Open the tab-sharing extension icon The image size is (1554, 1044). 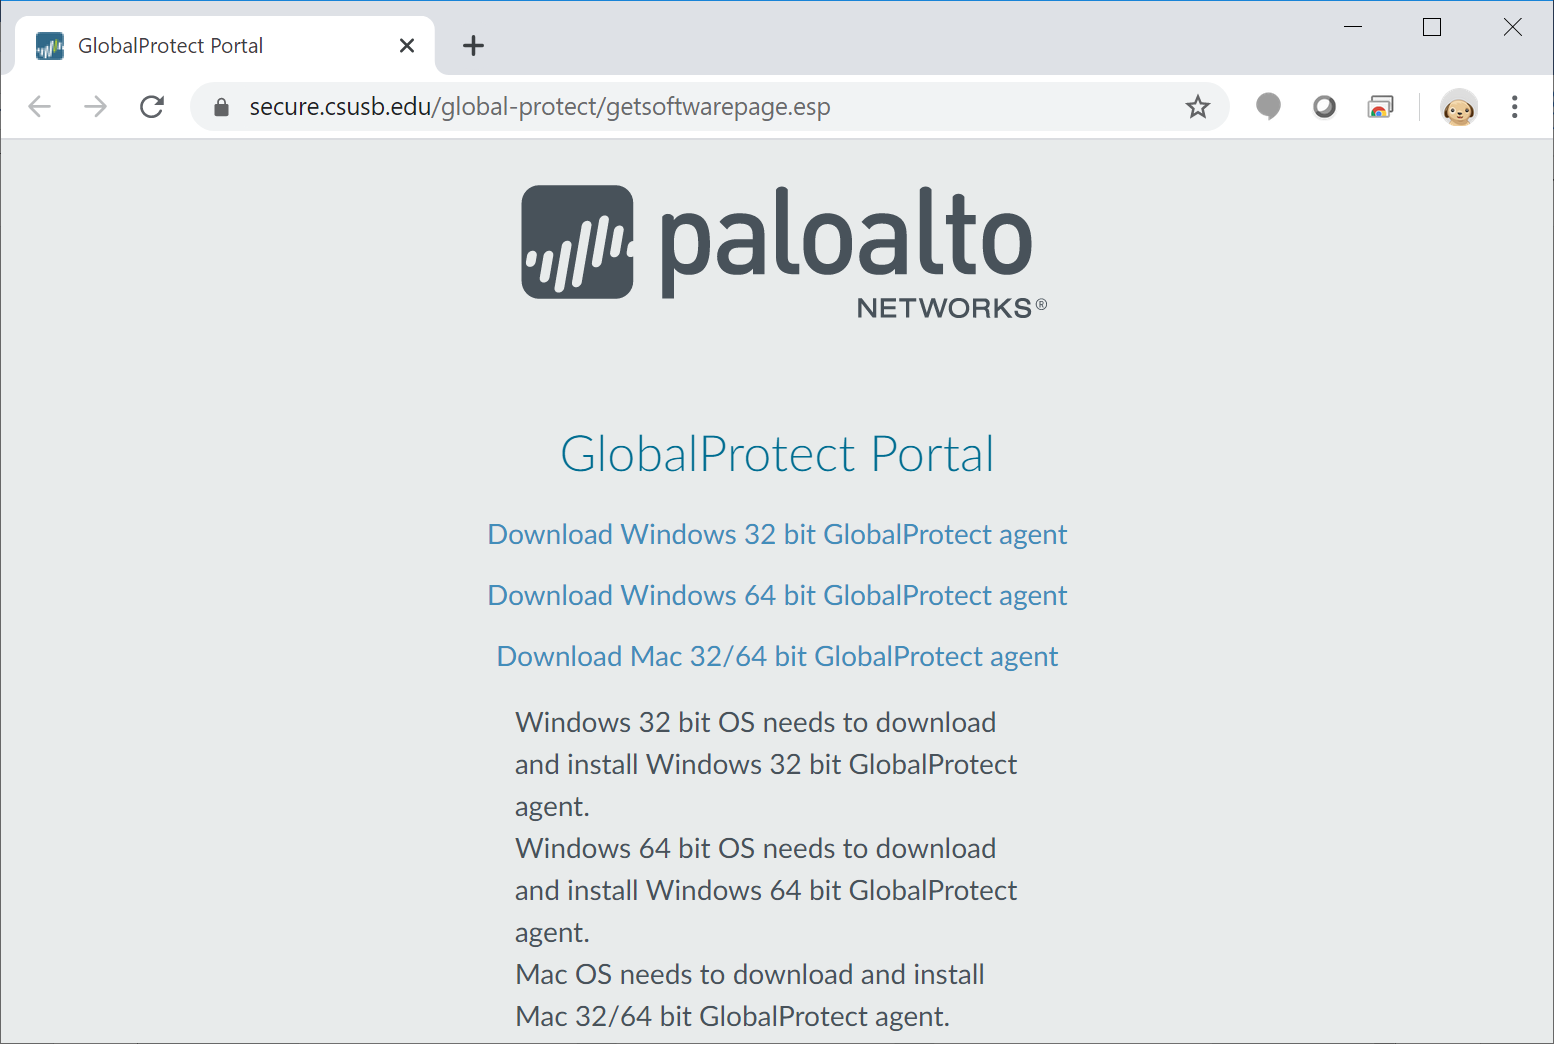pos(1381,106)
